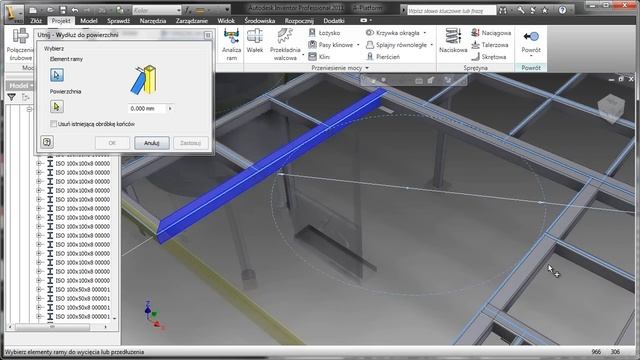Click the keyword search input field

451,10
